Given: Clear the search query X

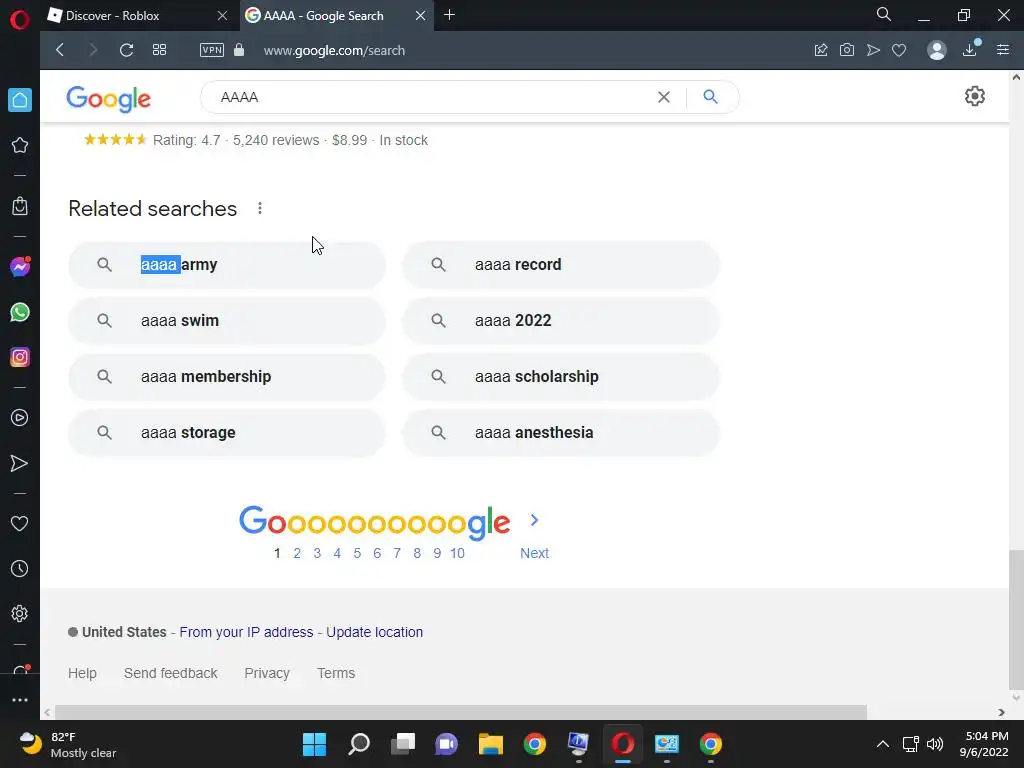Looking at the screenshot, I should point(664,97).
